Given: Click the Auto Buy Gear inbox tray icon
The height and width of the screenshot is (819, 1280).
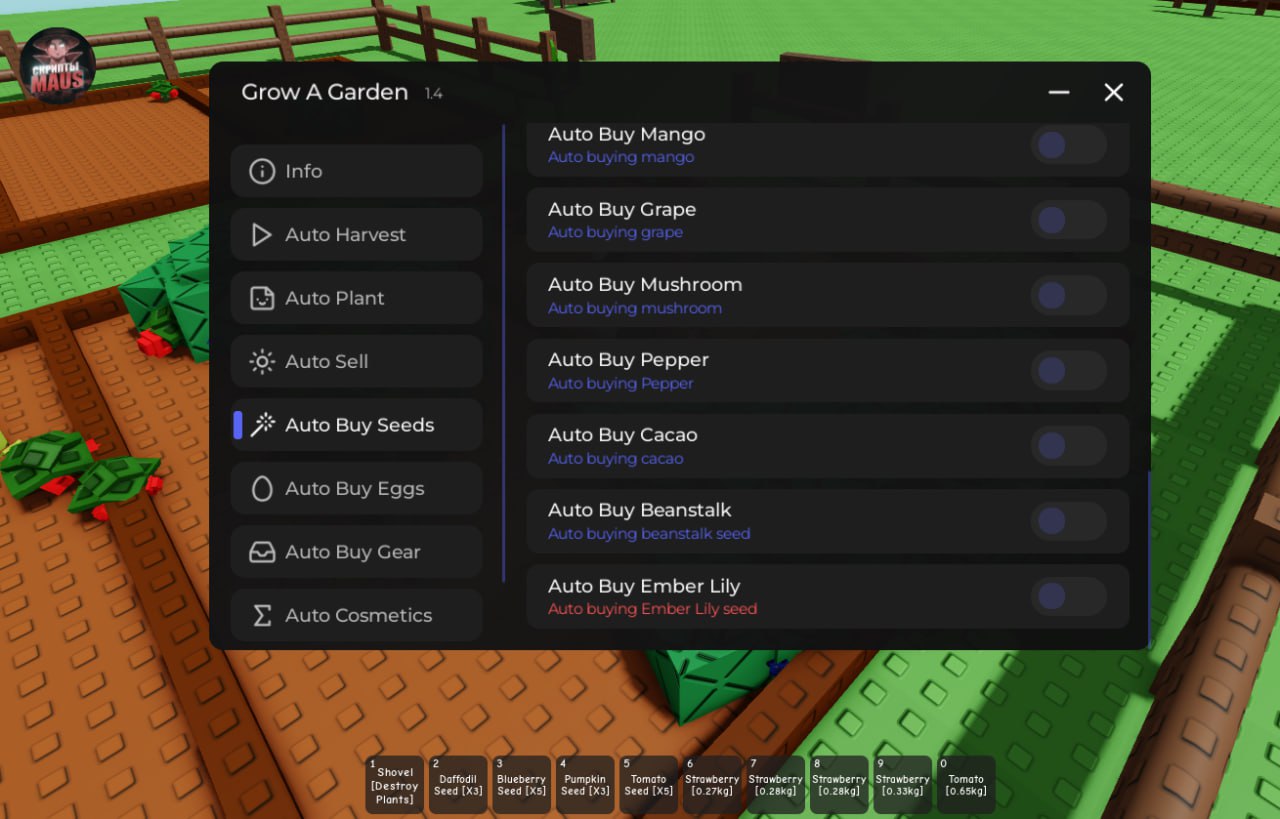Looking at the screenshot, I should 262,552.
